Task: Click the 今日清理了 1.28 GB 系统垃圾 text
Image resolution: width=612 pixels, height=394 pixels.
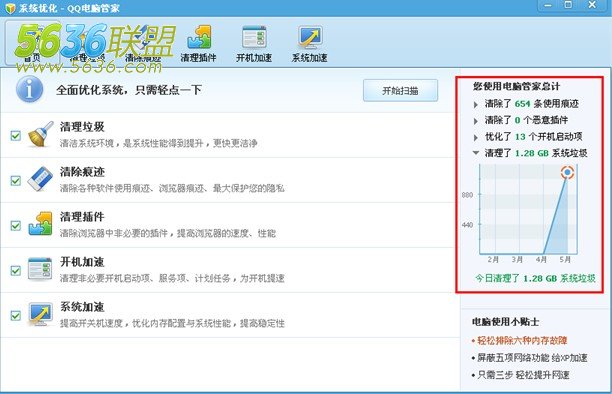Action: [x=535, y=278]
